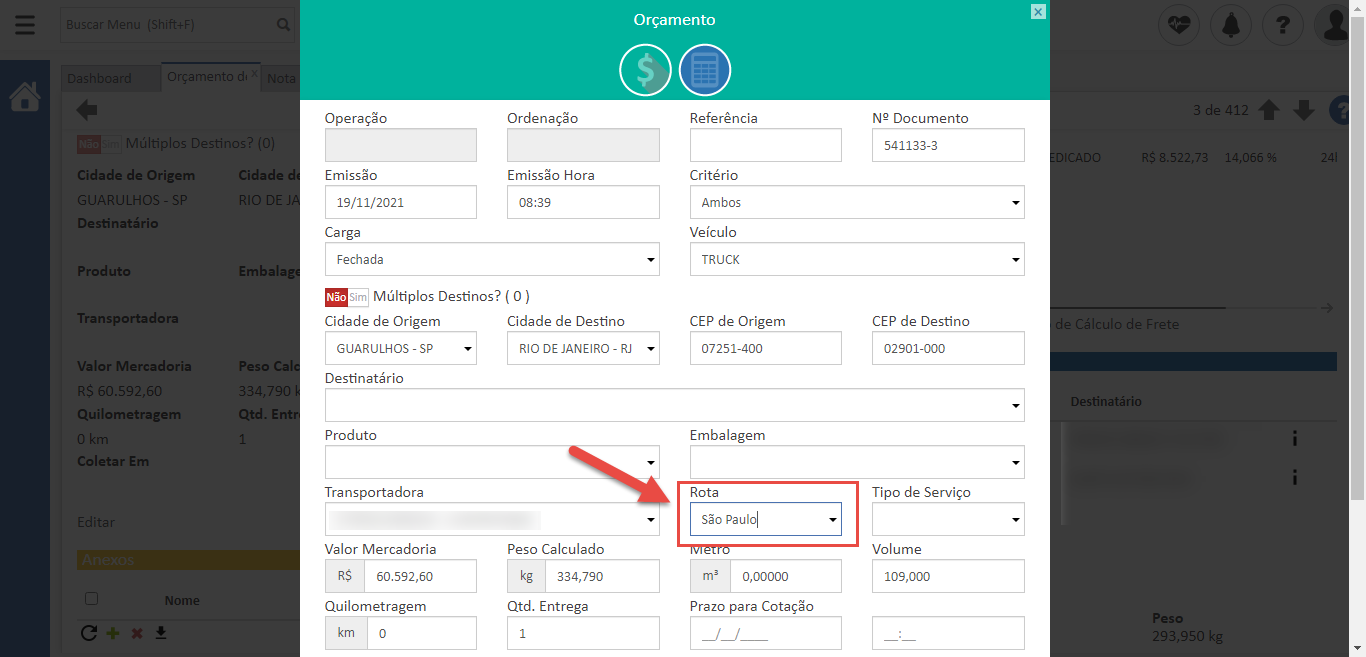This screenshot has width=1366, height=657.
Task: Close the Orçamento dialog
Action: coord(1038,12)
